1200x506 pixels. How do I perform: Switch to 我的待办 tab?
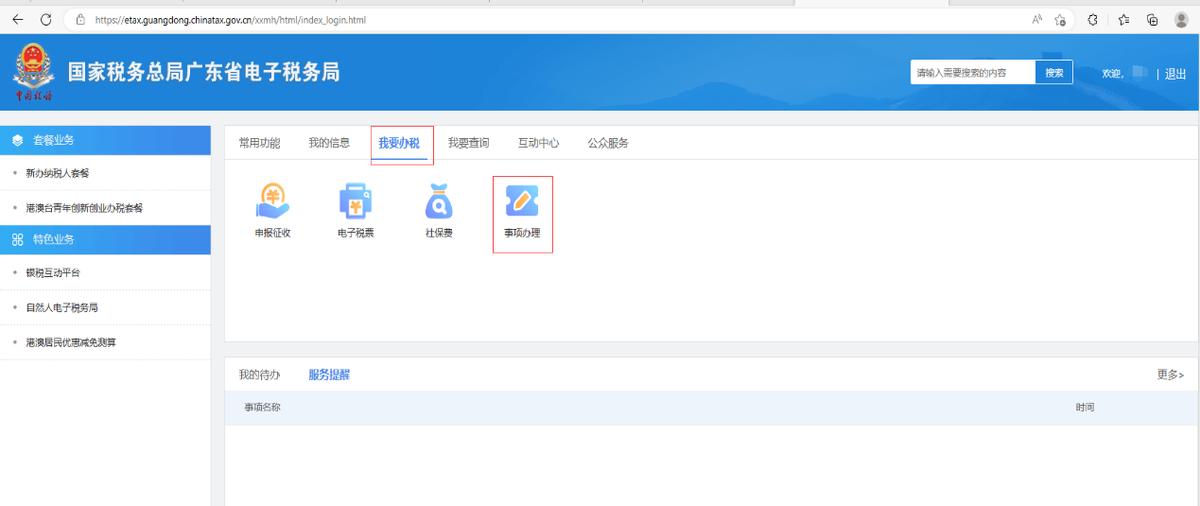point(259,375)
